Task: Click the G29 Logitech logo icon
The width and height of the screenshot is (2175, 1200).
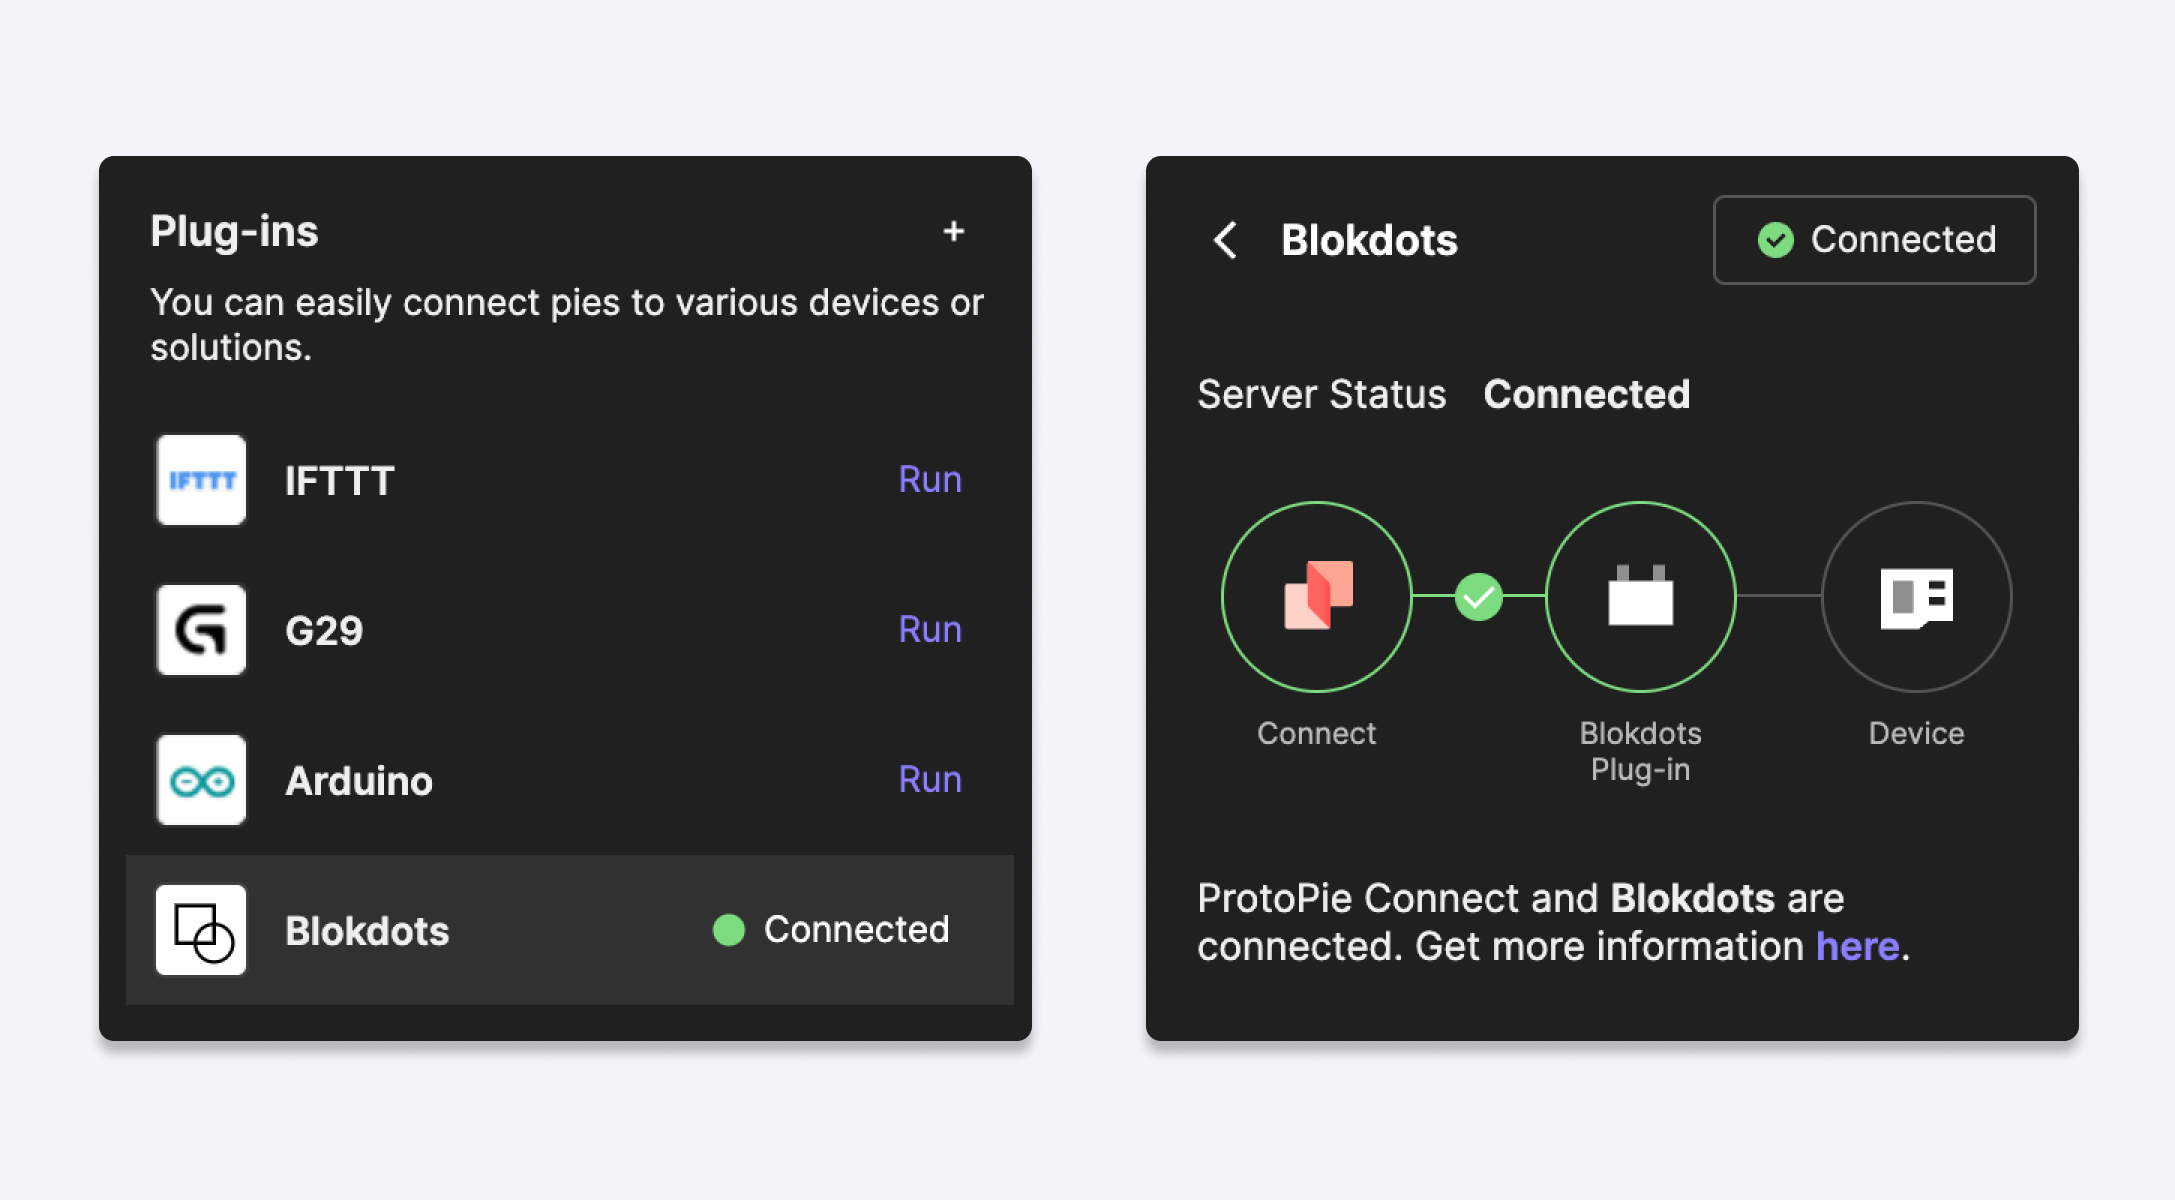Action: 201,630
